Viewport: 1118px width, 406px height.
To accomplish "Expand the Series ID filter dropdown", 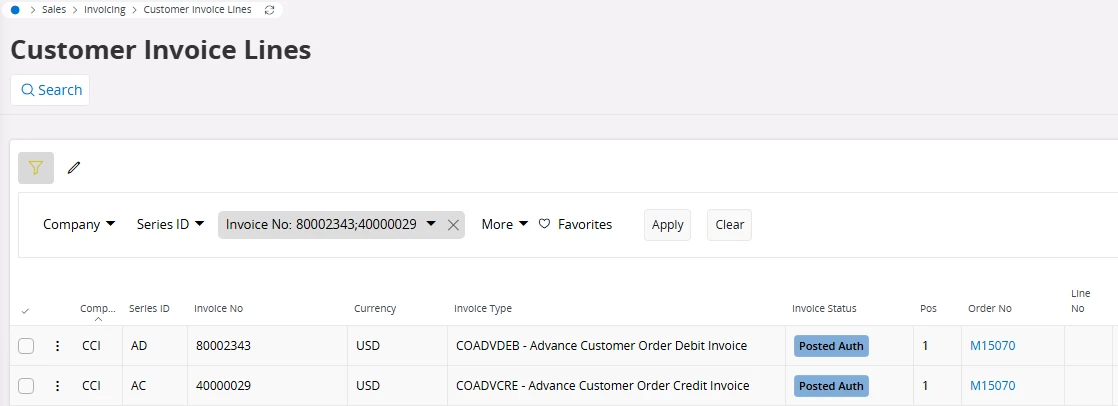I will 170,224.
